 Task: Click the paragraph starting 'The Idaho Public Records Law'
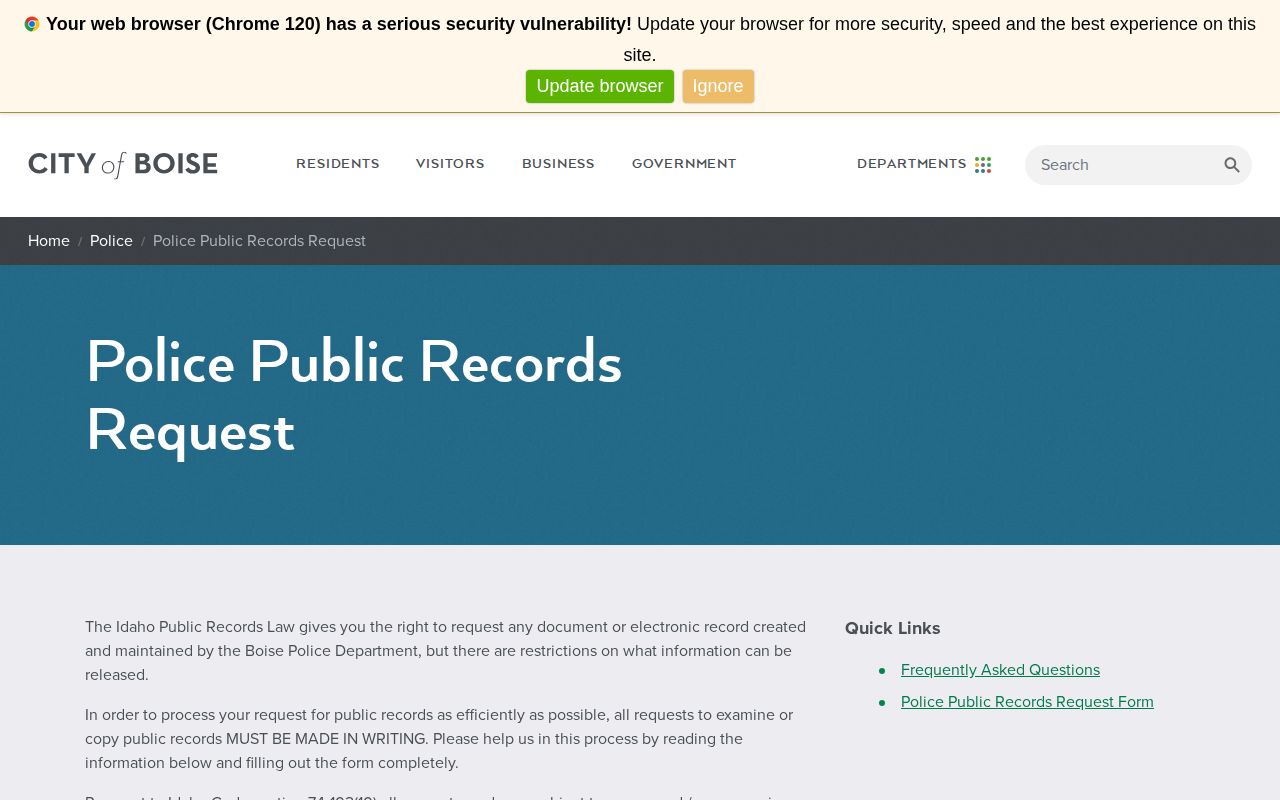(445, 651)
